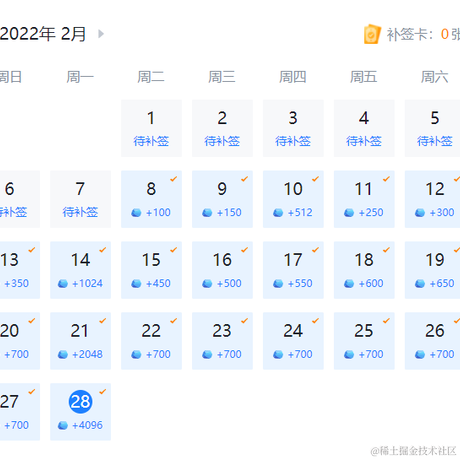The width and height of the screenshot is (460, 460).
Task: Select day 19 cell with +650
Action: pos(432,270)
